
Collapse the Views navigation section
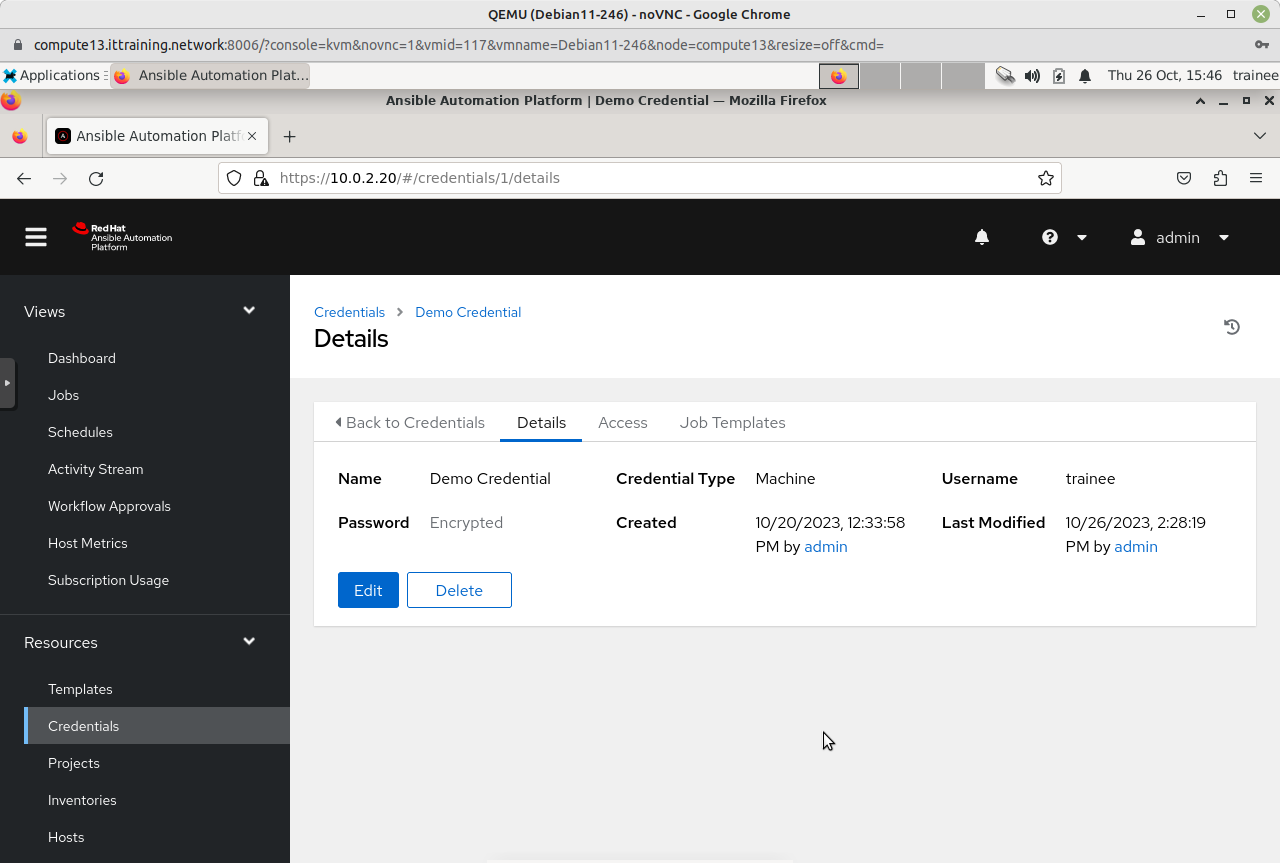249,311
